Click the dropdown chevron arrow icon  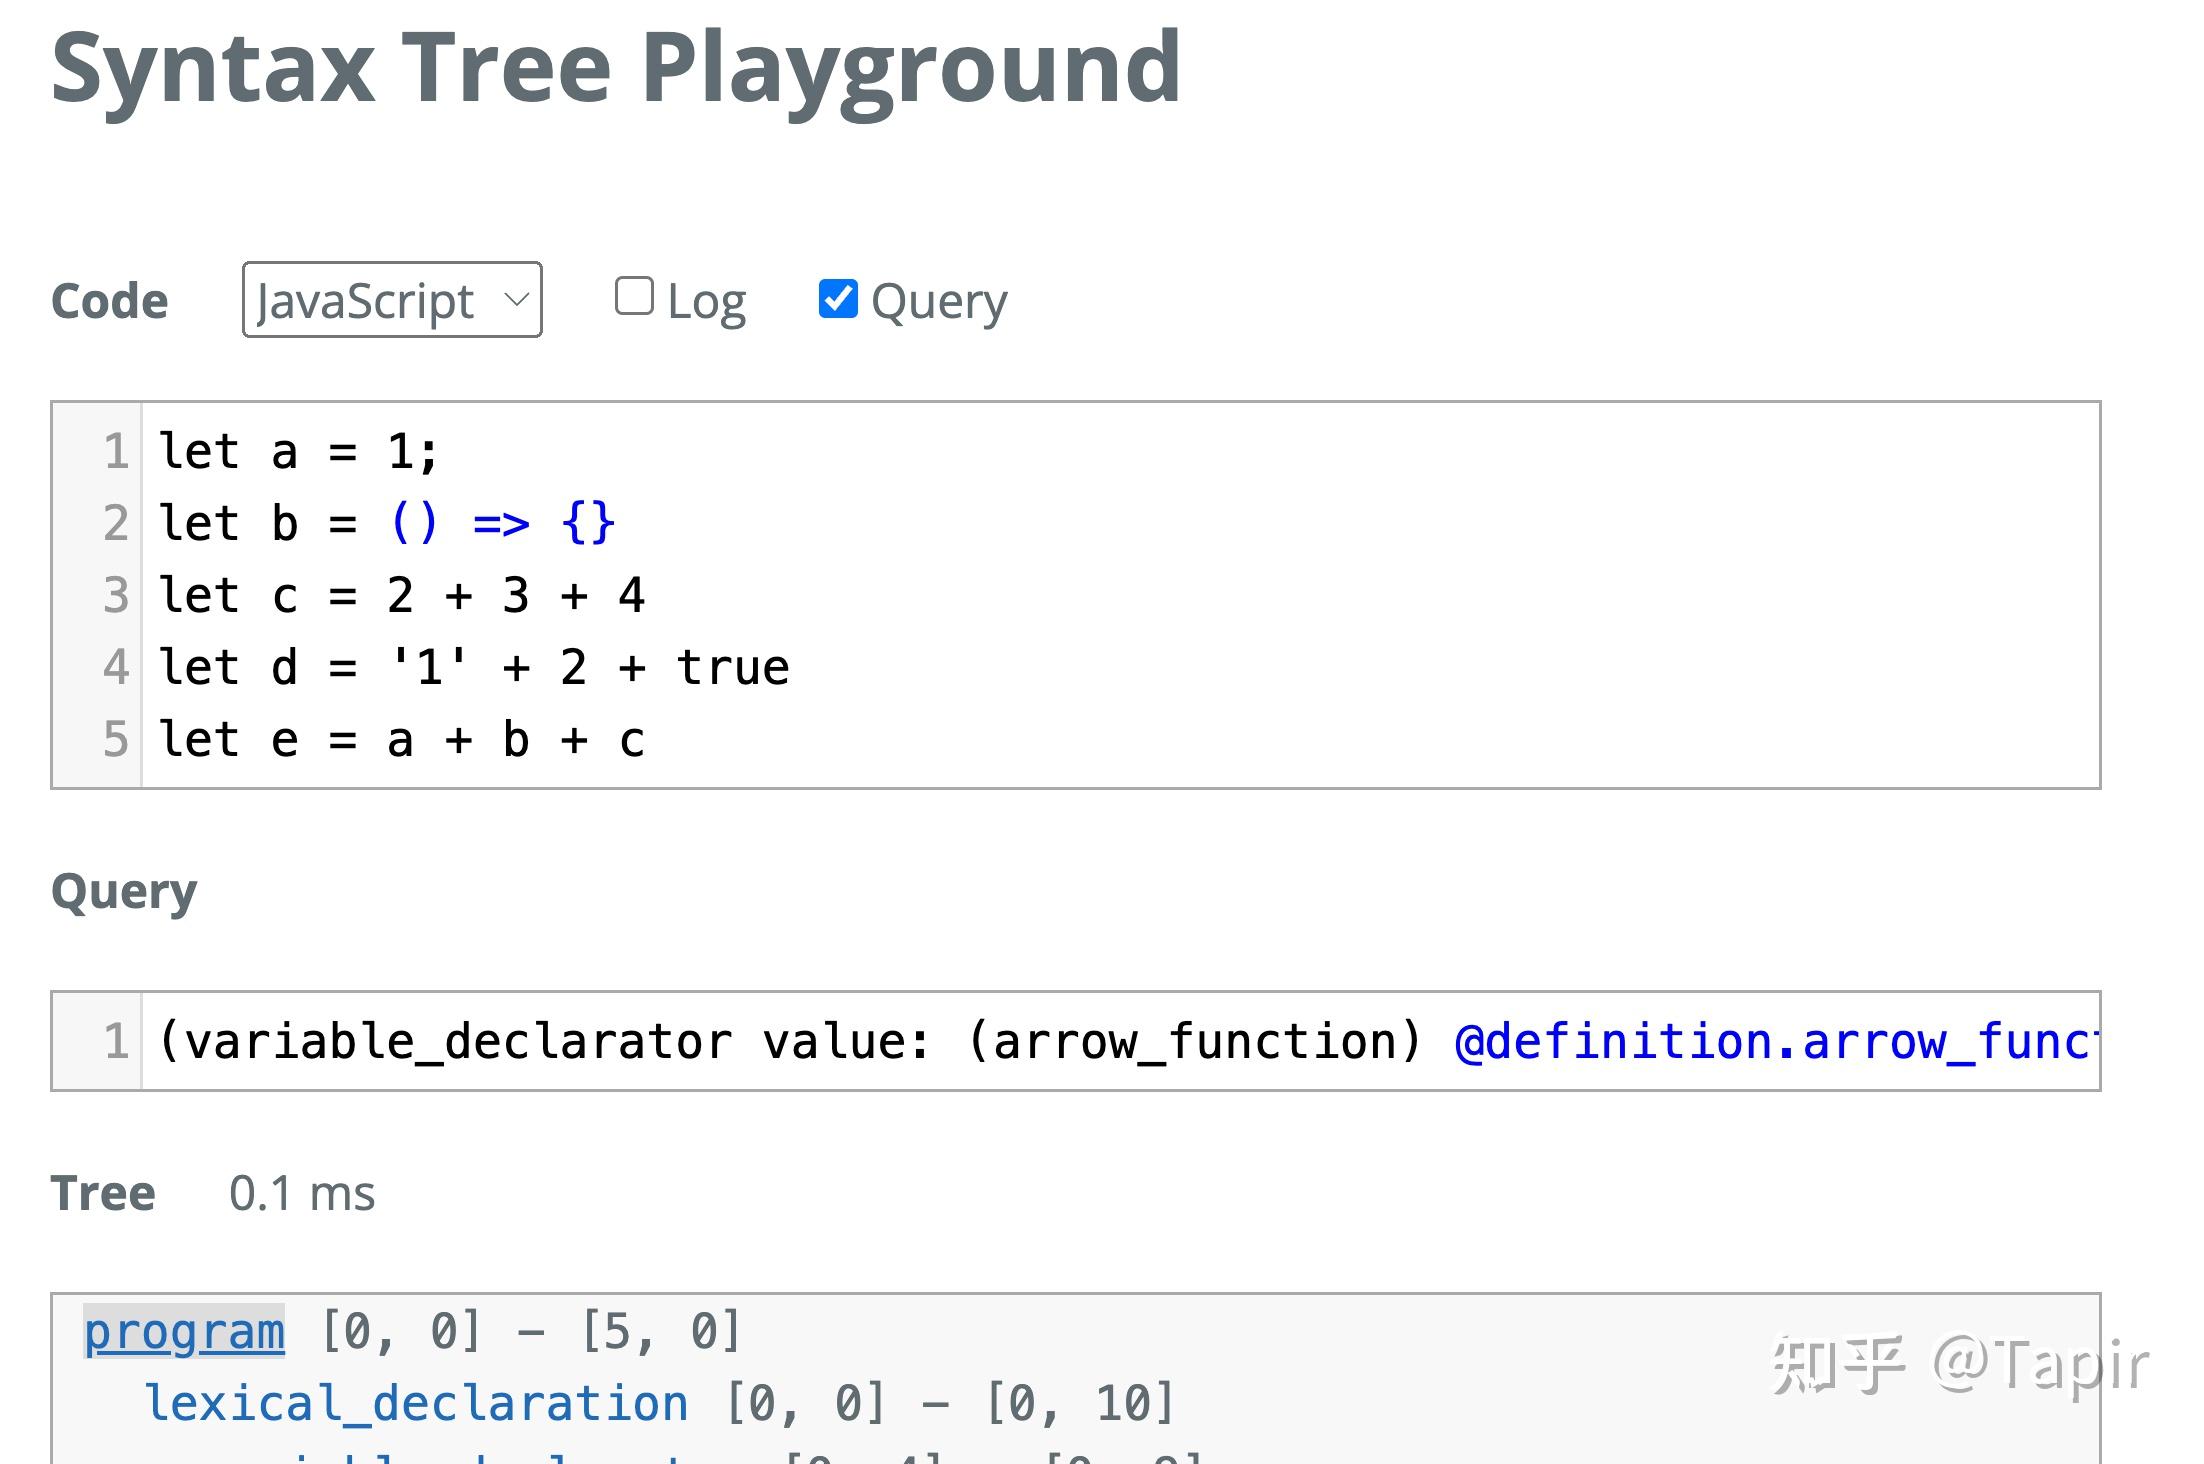click(516, 299)
